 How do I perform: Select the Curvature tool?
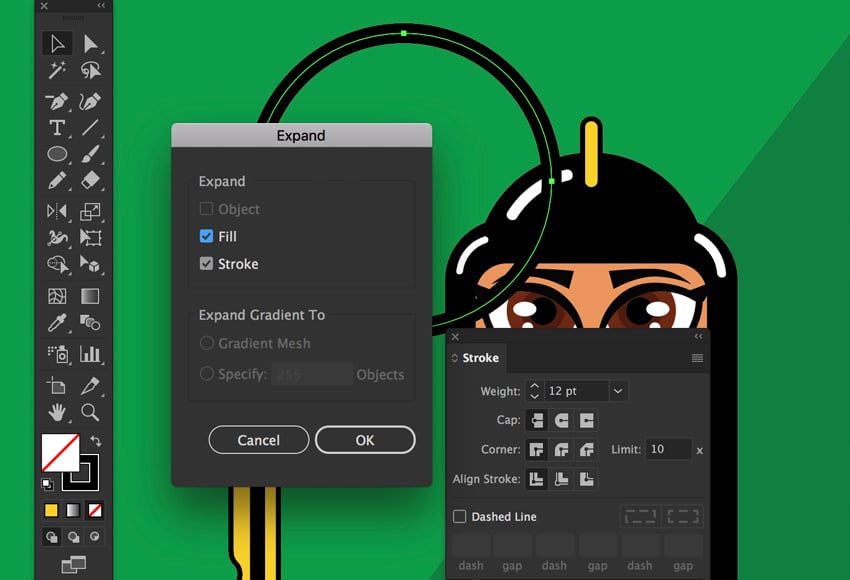click(90, 101)
